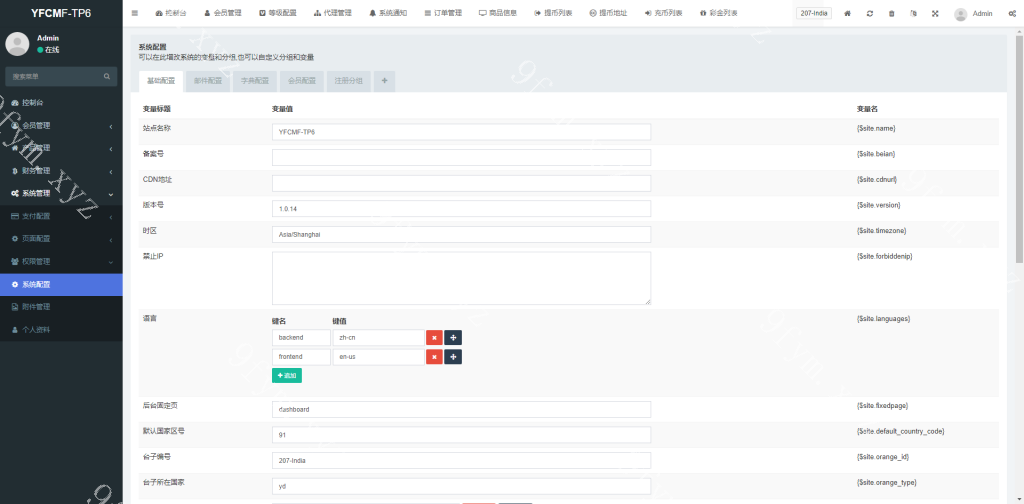Click the value field containing zh-cn
Viewport: 1024px width, 504px height.
click(378, 338)
